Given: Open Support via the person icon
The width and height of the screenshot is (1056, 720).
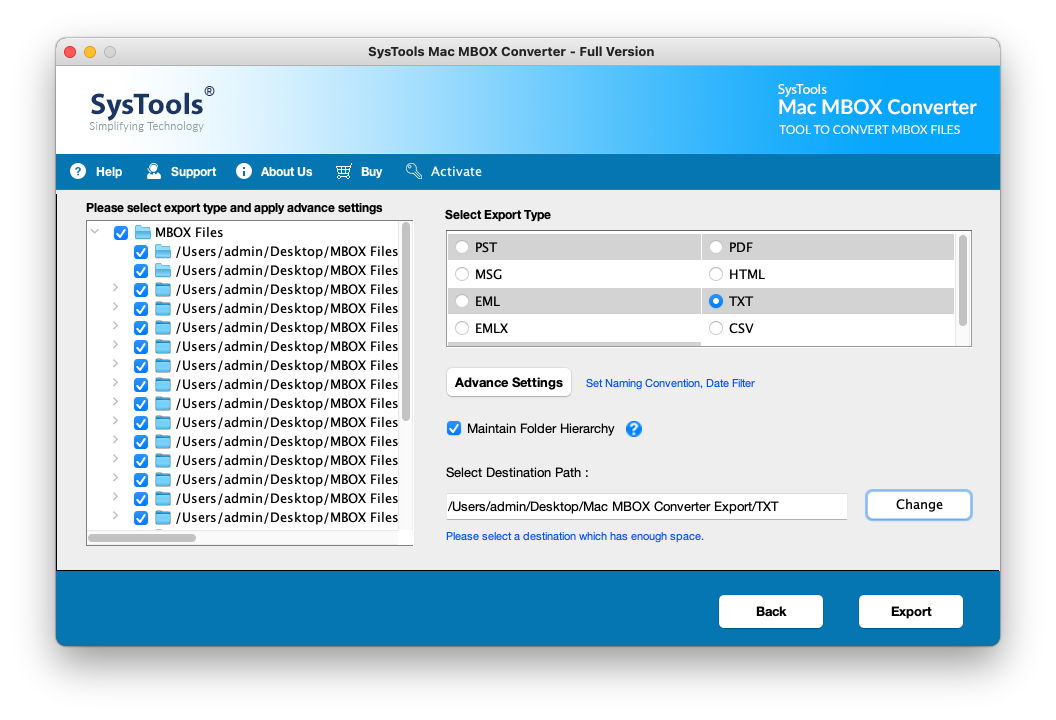Looking at the screenshot, I should [154, 172].
